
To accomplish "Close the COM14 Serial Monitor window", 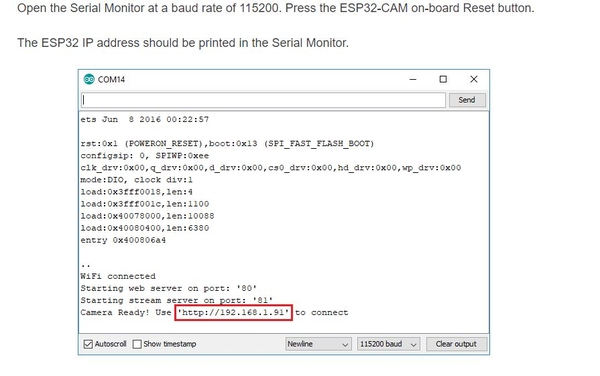I will (x=474, y=79).
